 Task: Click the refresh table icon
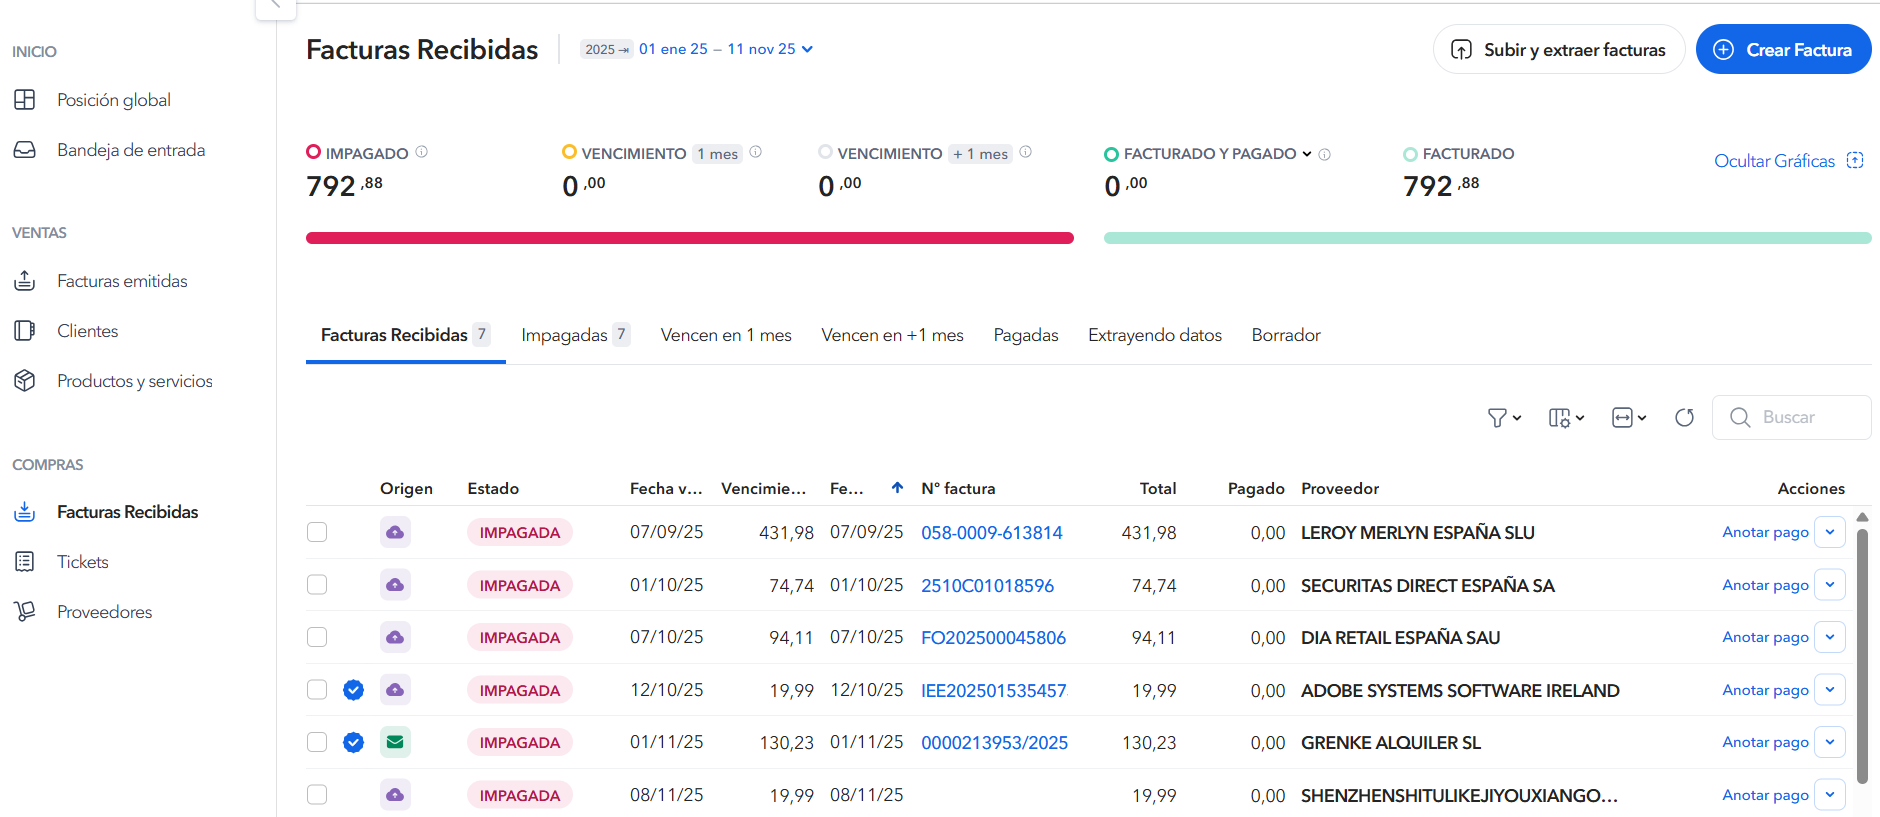pos(1684,418)
